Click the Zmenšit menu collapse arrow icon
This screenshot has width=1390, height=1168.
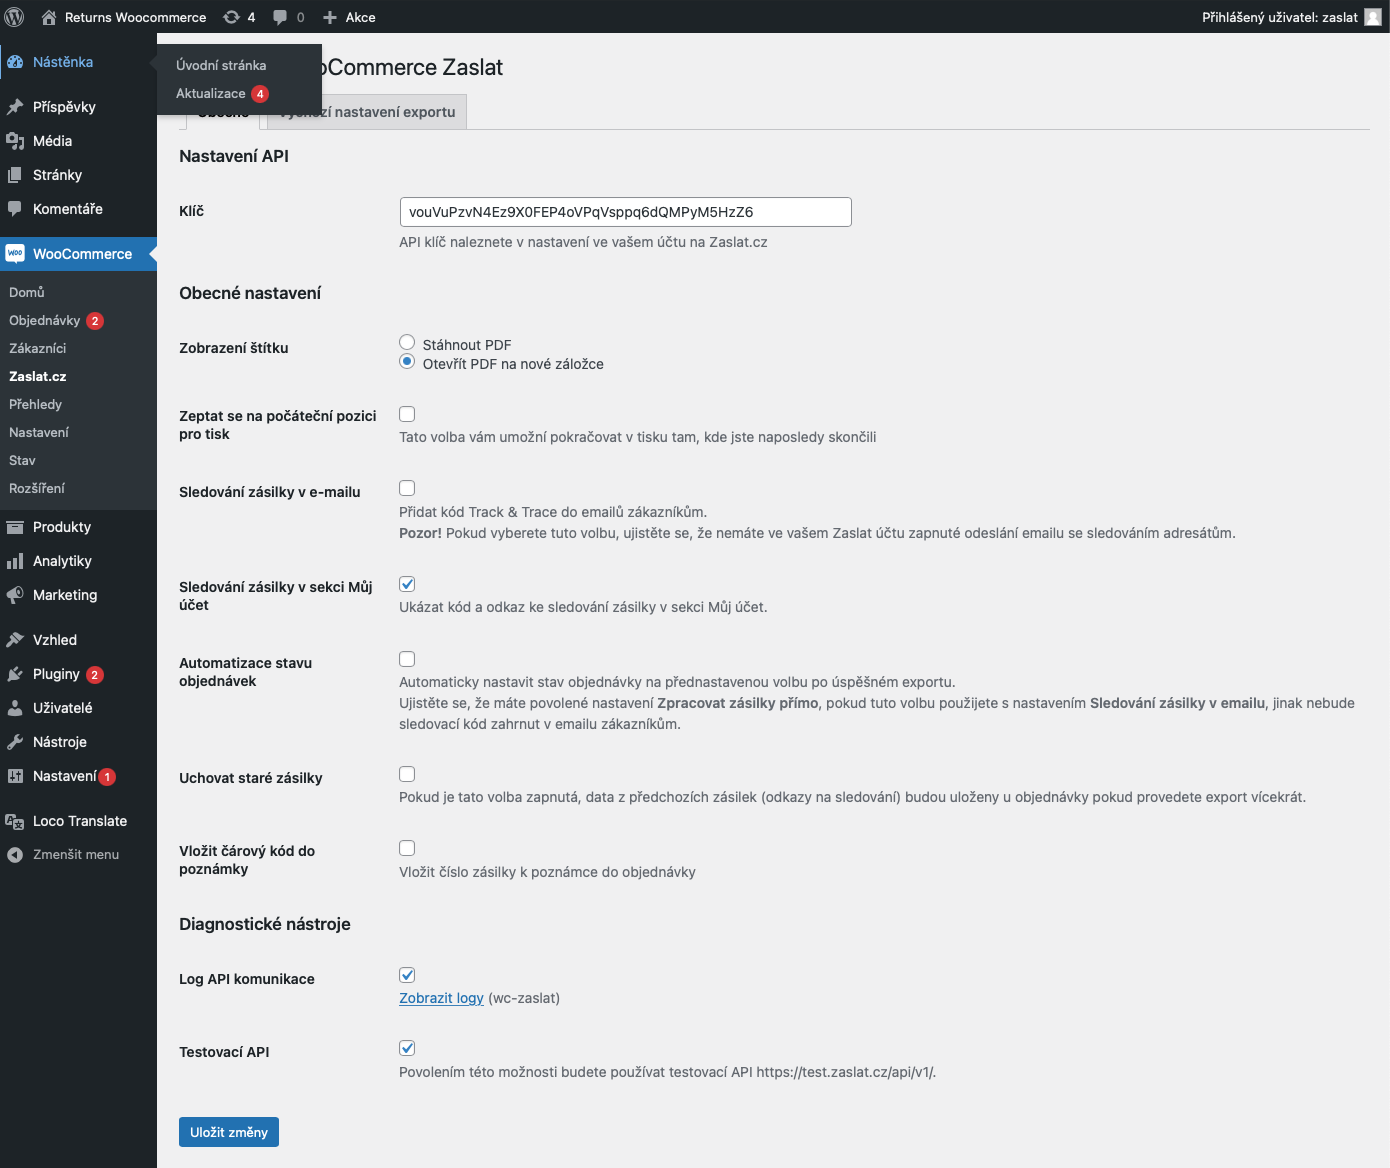point(15,855)
